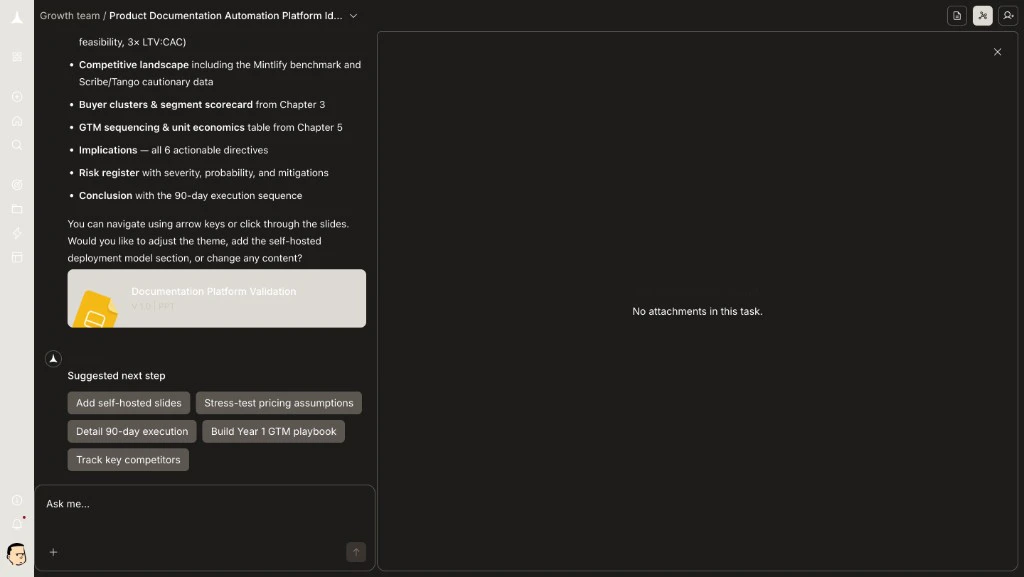Image resolution: width=1024 pixels, height=577 pixels.
Task: Open the workflow automation panel icon
Action: tap(983, 16)
